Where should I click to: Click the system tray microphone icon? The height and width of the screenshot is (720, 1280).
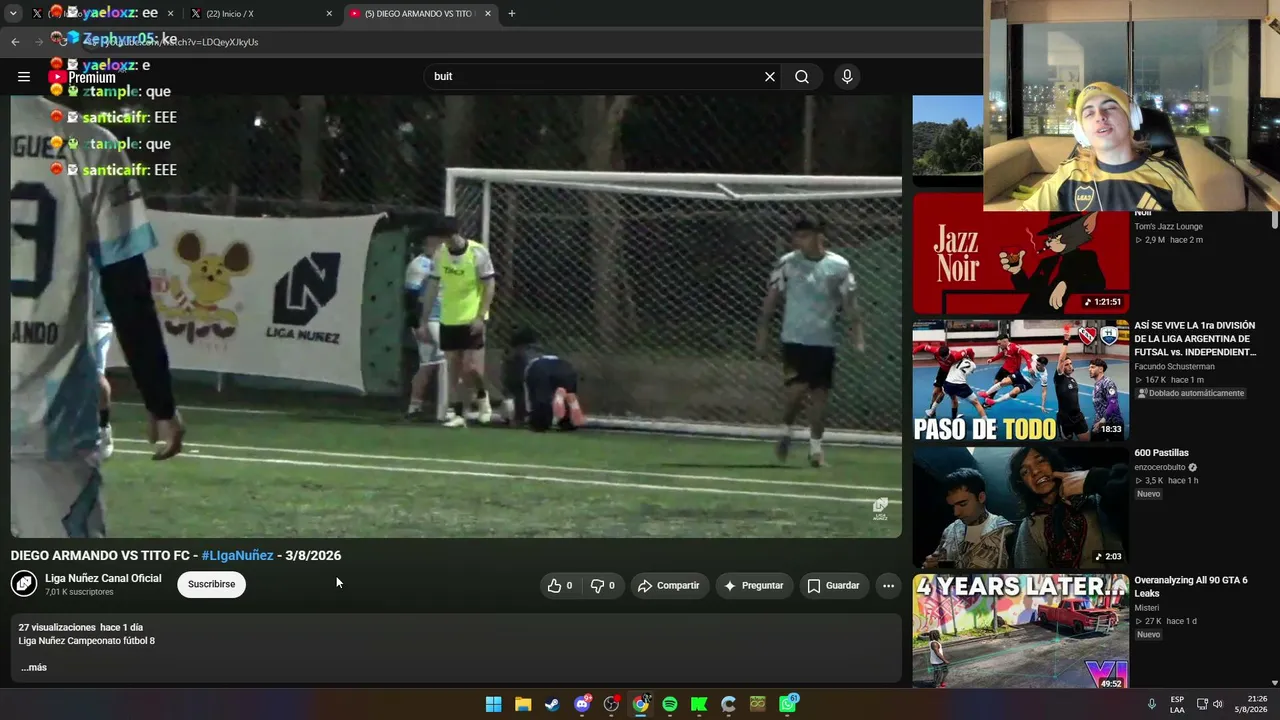point(1152,704)
